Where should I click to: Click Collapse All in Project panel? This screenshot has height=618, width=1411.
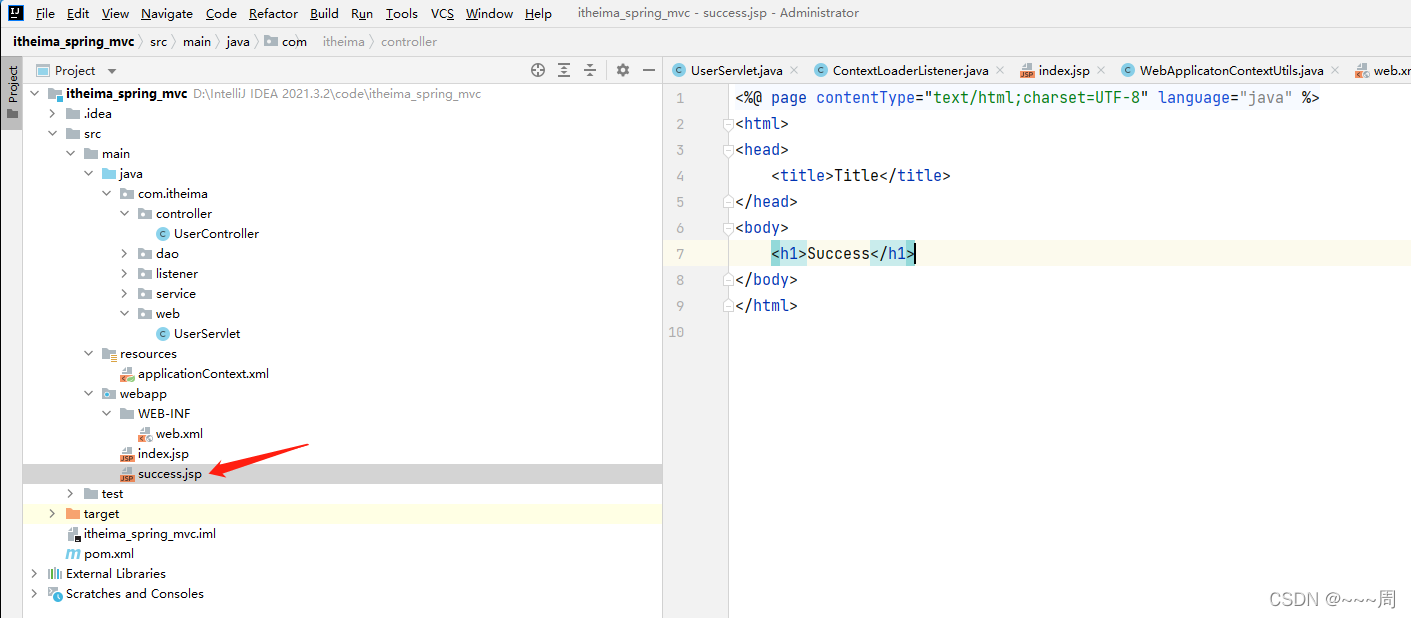pyautogui.click(x=590, y=70)
